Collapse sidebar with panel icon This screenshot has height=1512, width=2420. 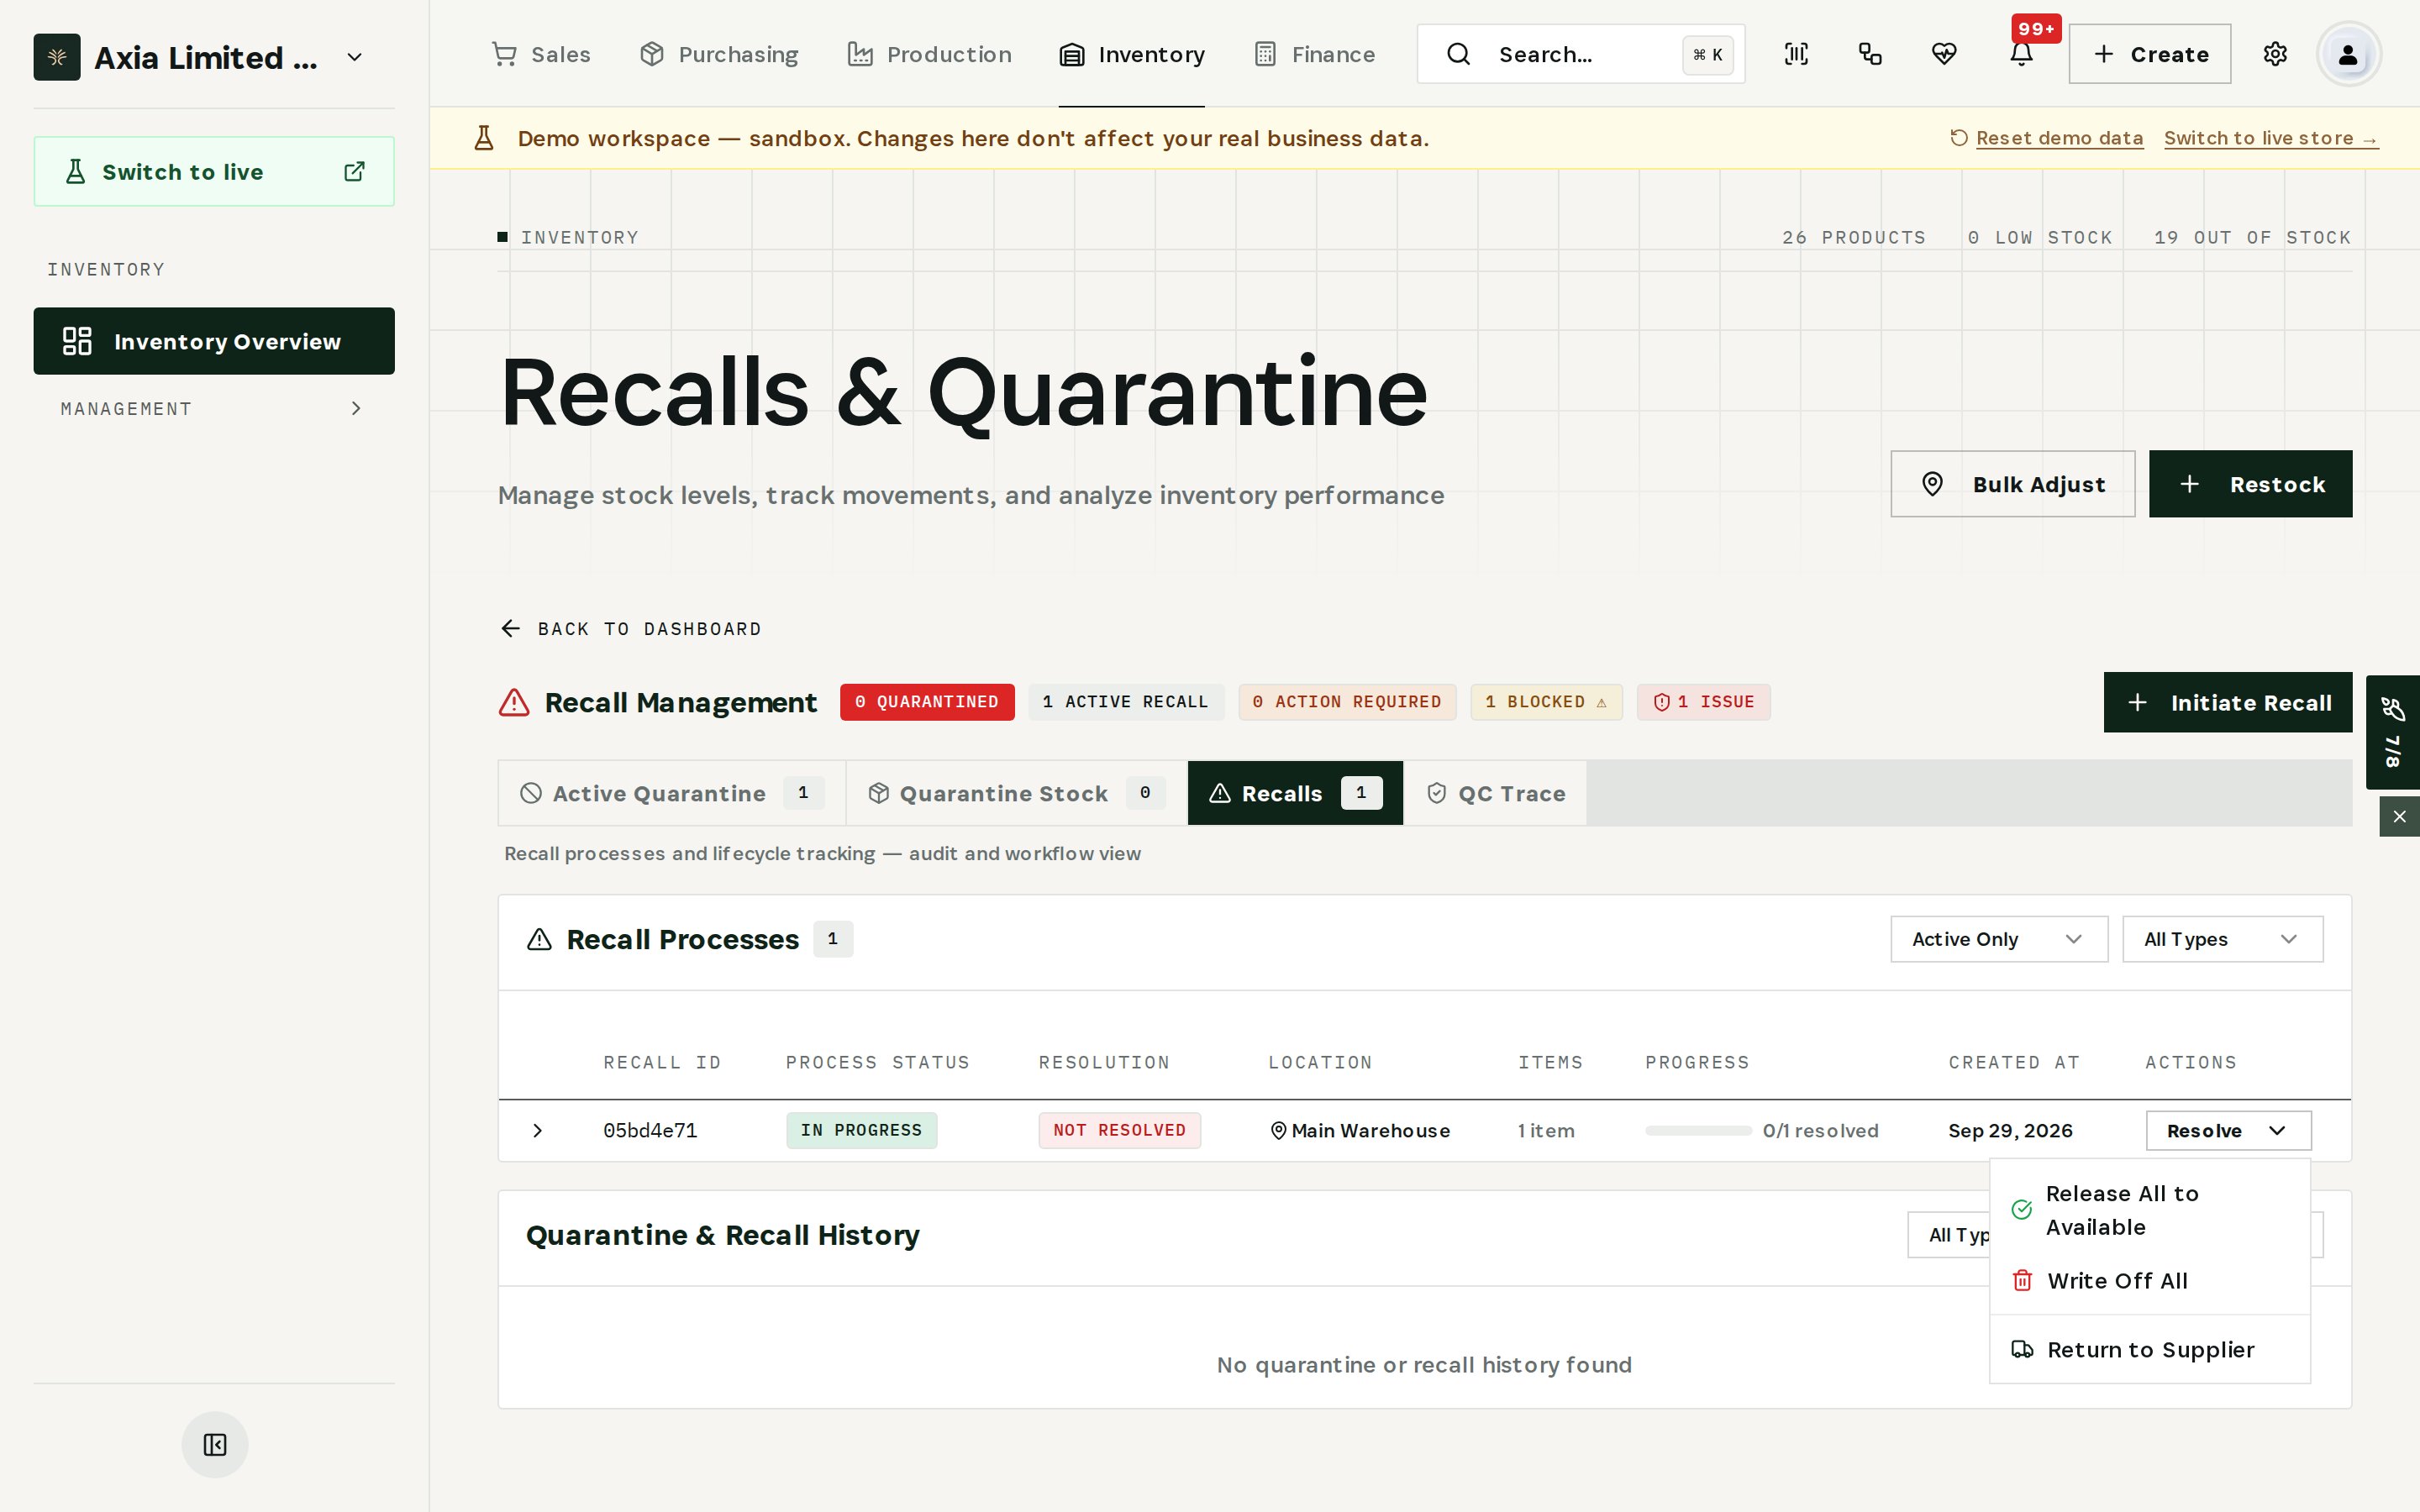click(215, 1444)
